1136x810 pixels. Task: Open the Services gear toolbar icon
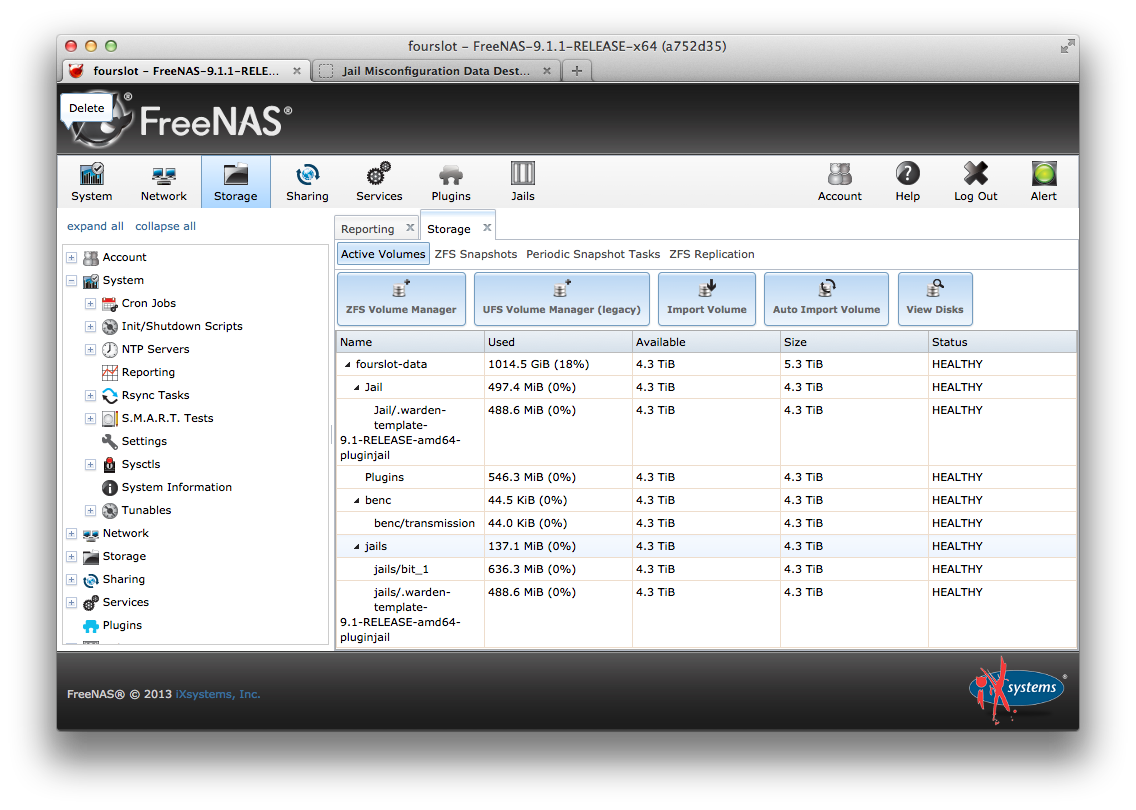click(379, 181)
